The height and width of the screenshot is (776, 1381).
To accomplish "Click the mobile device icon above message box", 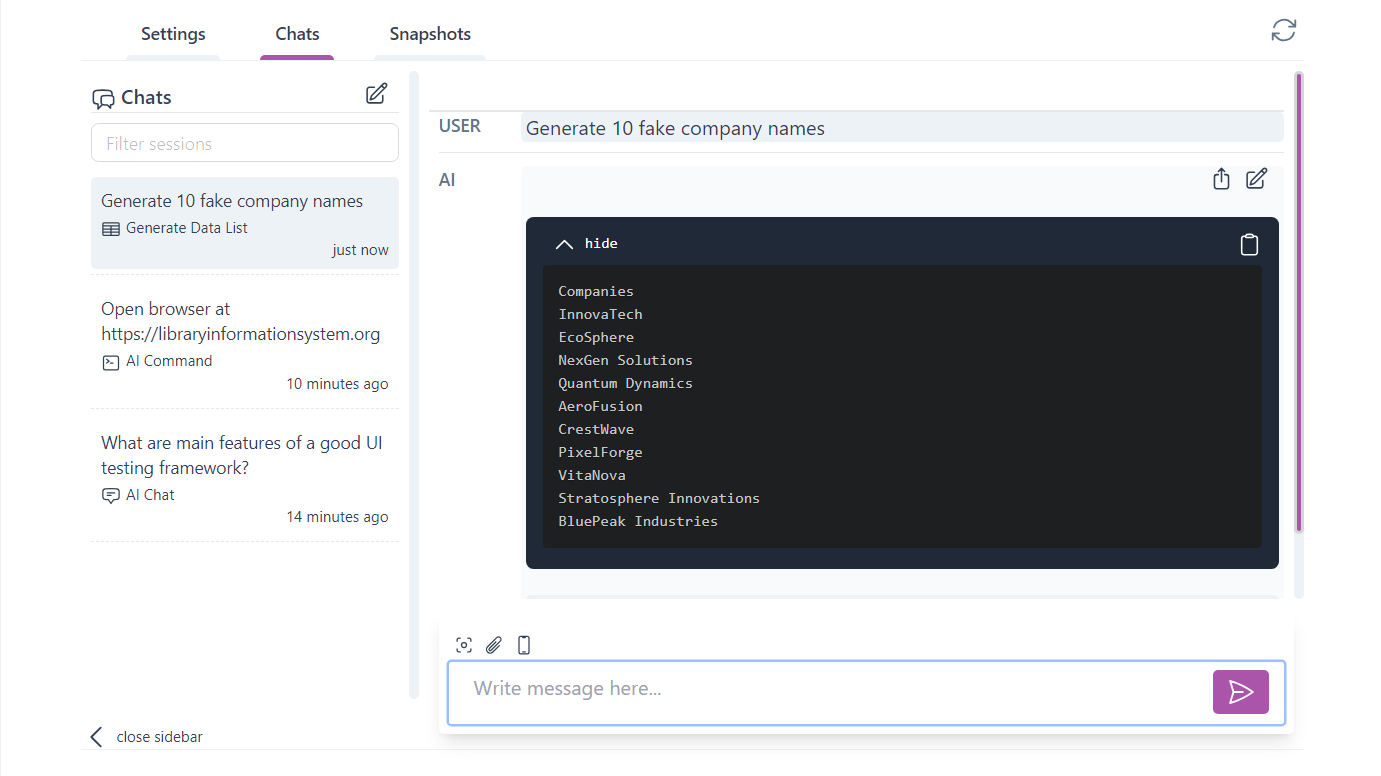I will point(524,645).
